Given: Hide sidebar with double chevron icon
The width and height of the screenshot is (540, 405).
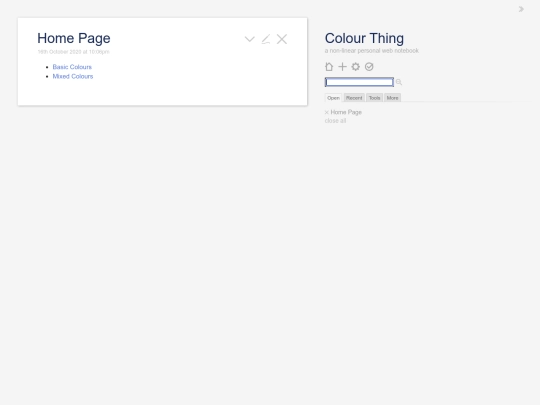Looking at the screenshot, I should coord(521,9).
